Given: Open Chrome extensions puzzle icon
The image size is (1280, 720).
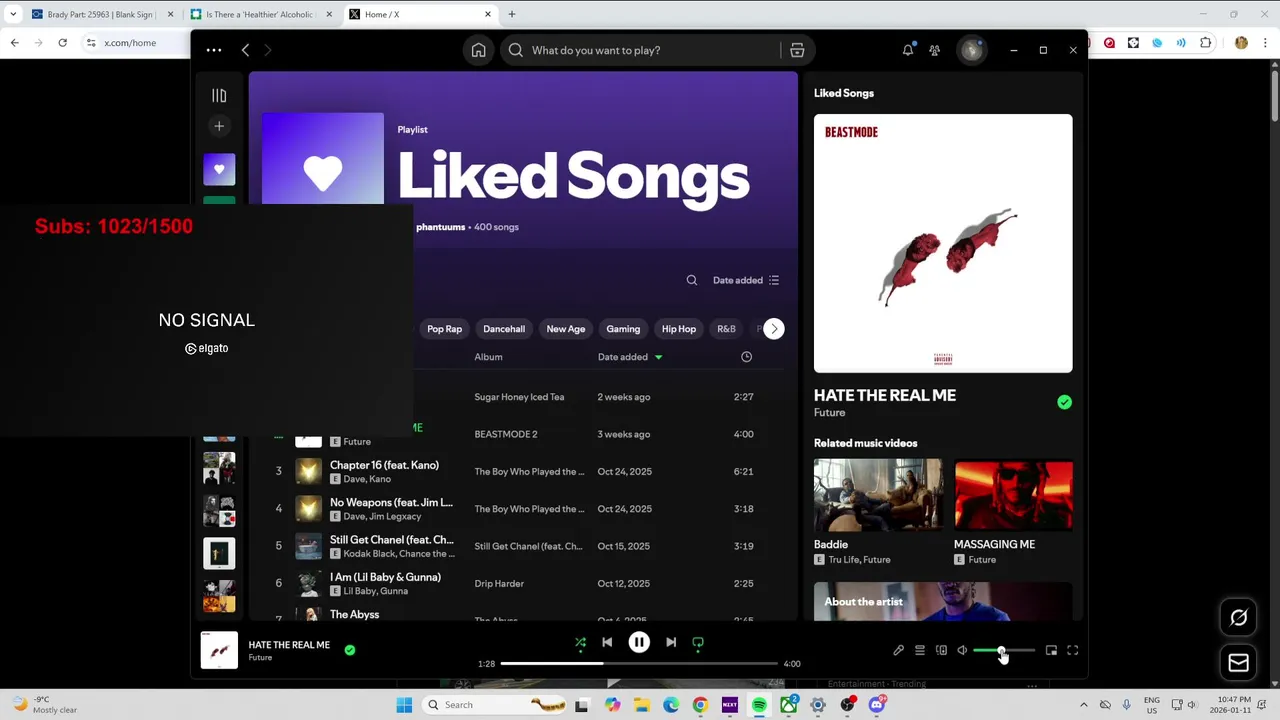Looking at the screenshot, I should point(1205,43).
